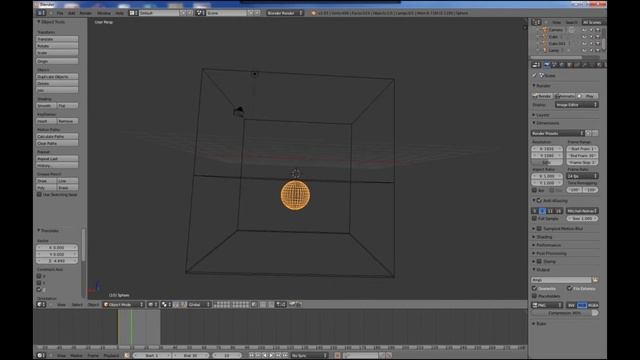Viewport: 640px width, 360px height.
Task: Open the Display Image Editor dropdown
Action: point(577,105)
